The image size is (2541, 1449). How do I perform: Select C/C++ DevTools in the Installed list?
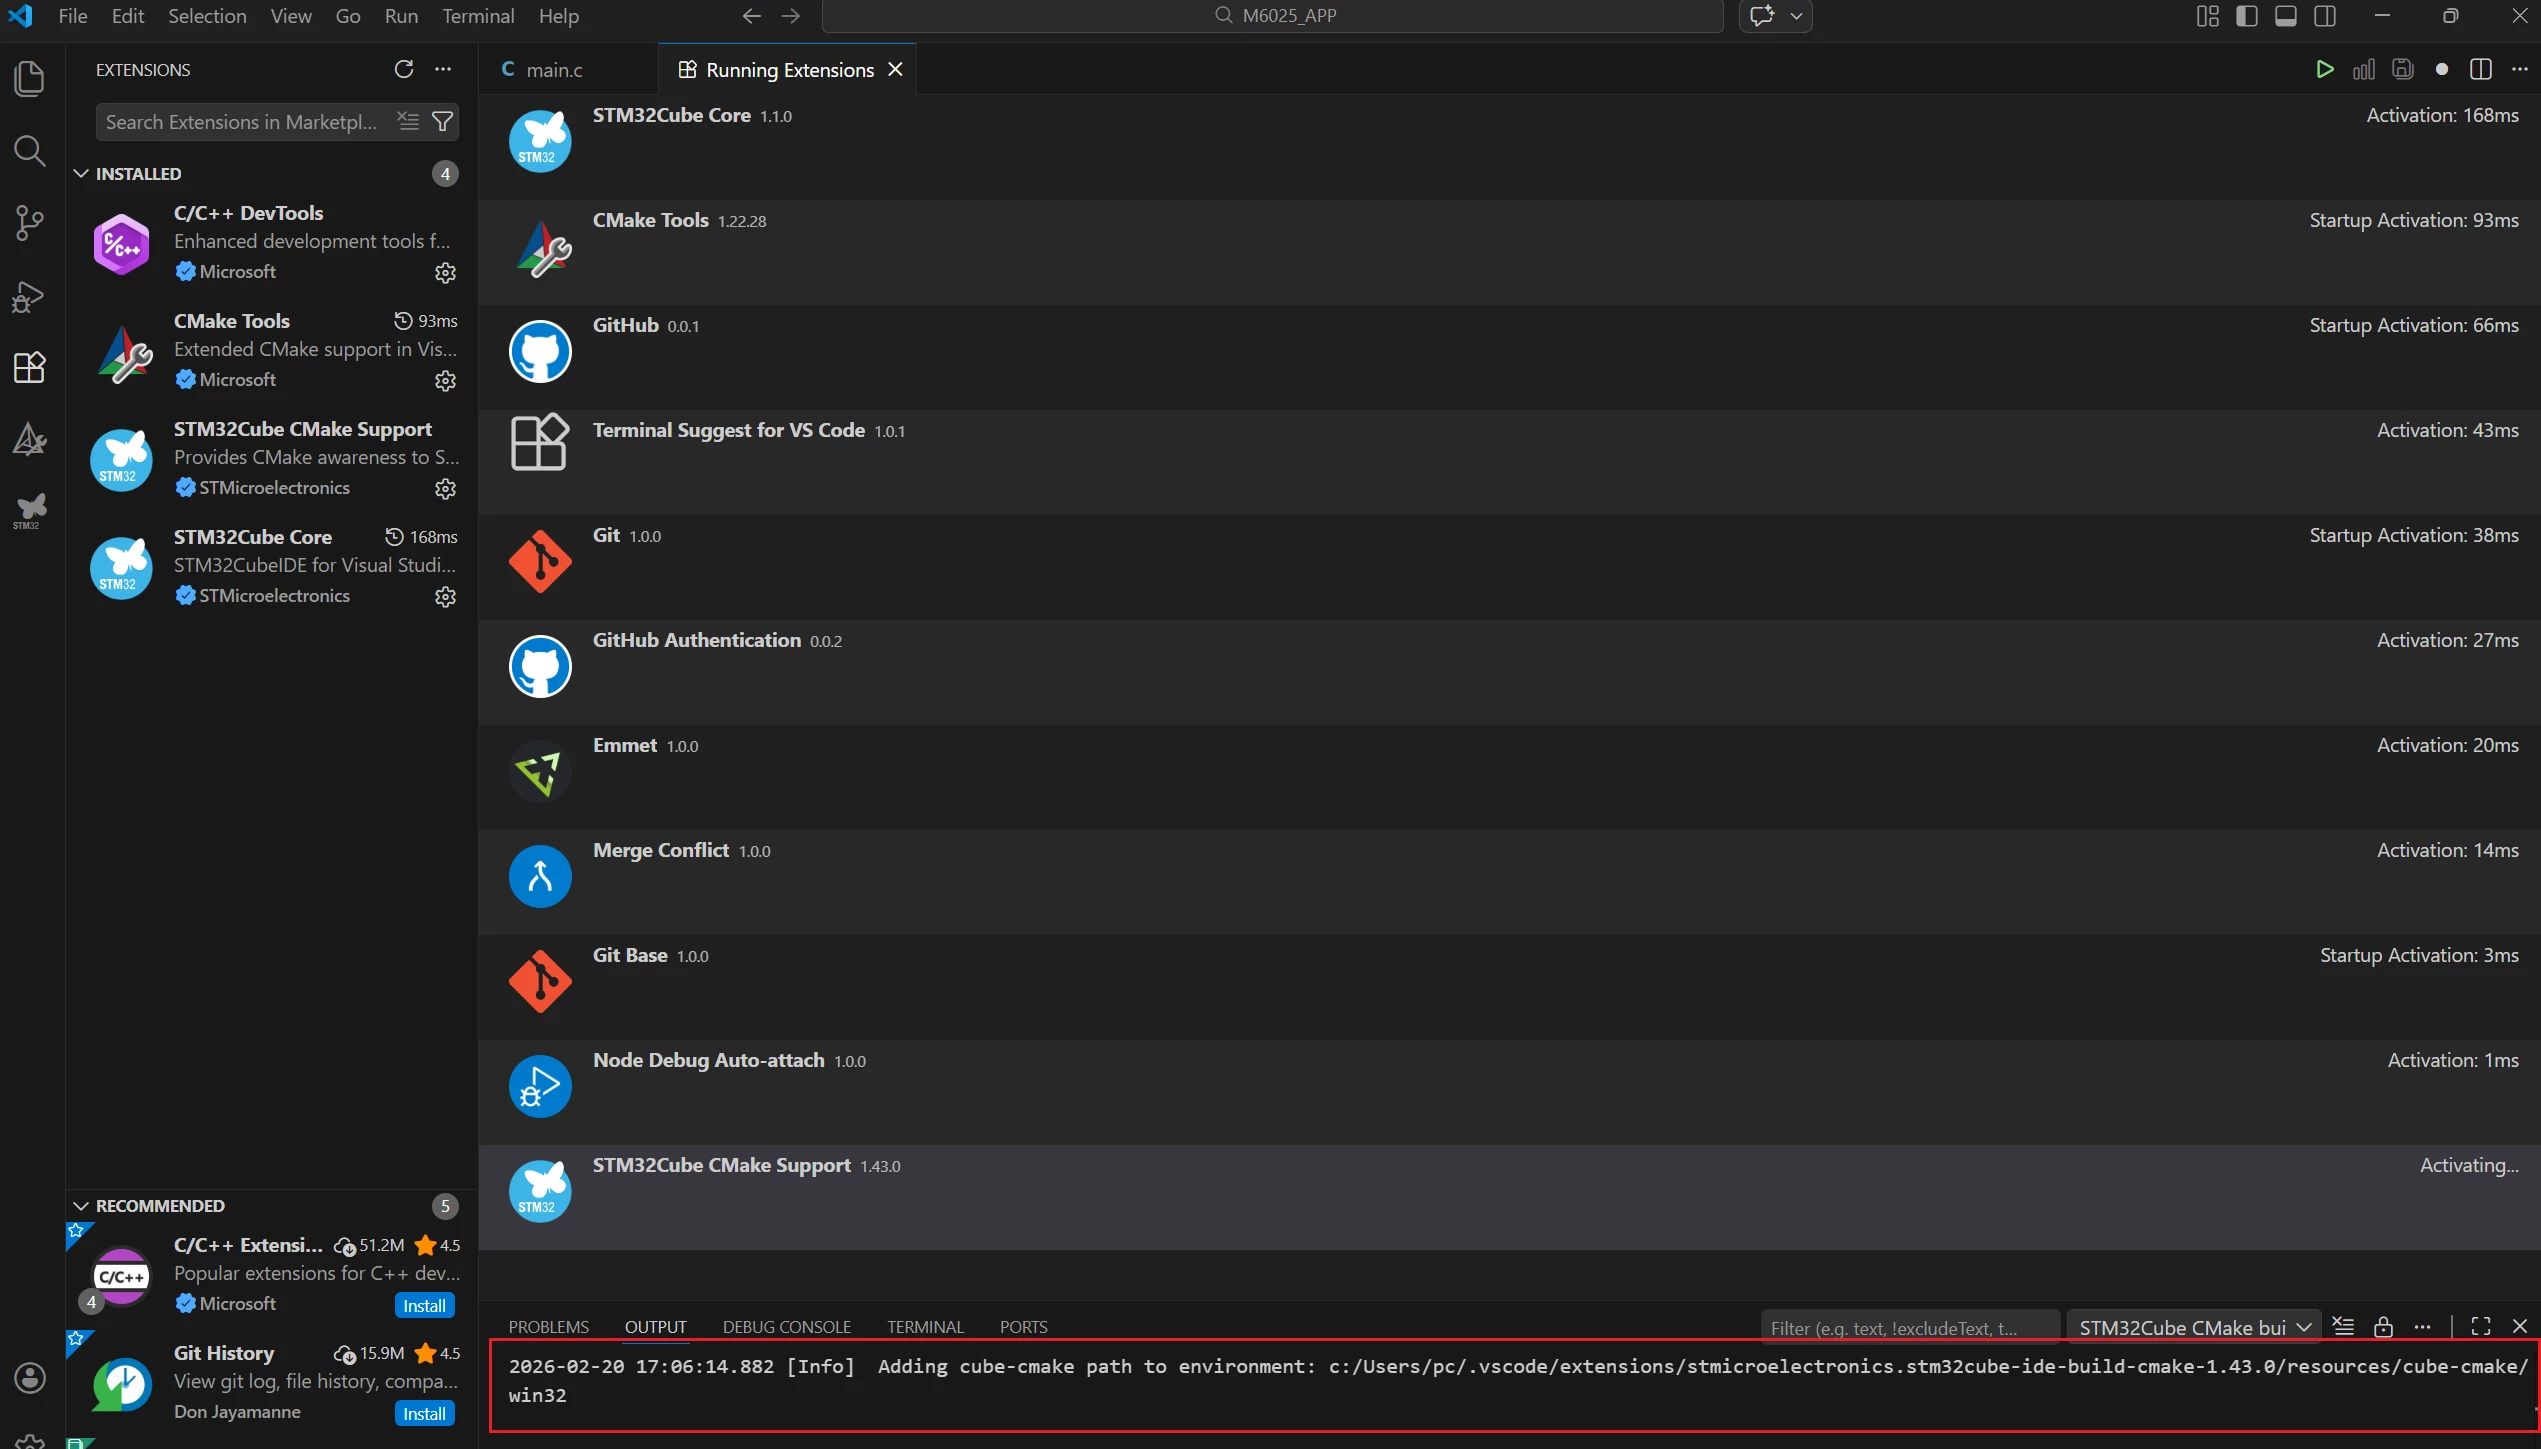[271, 243]
